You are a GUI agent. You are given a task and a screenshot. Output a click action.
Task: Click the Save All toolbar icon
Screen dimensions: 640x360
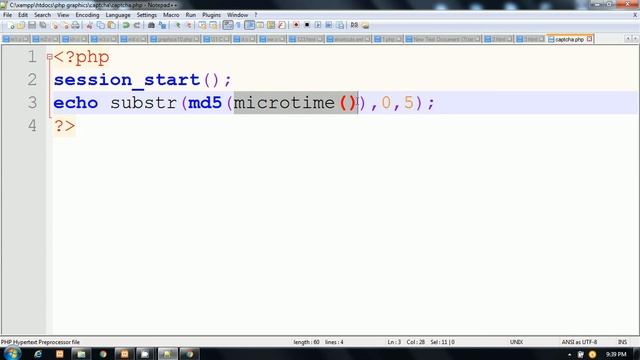(43, 25)
